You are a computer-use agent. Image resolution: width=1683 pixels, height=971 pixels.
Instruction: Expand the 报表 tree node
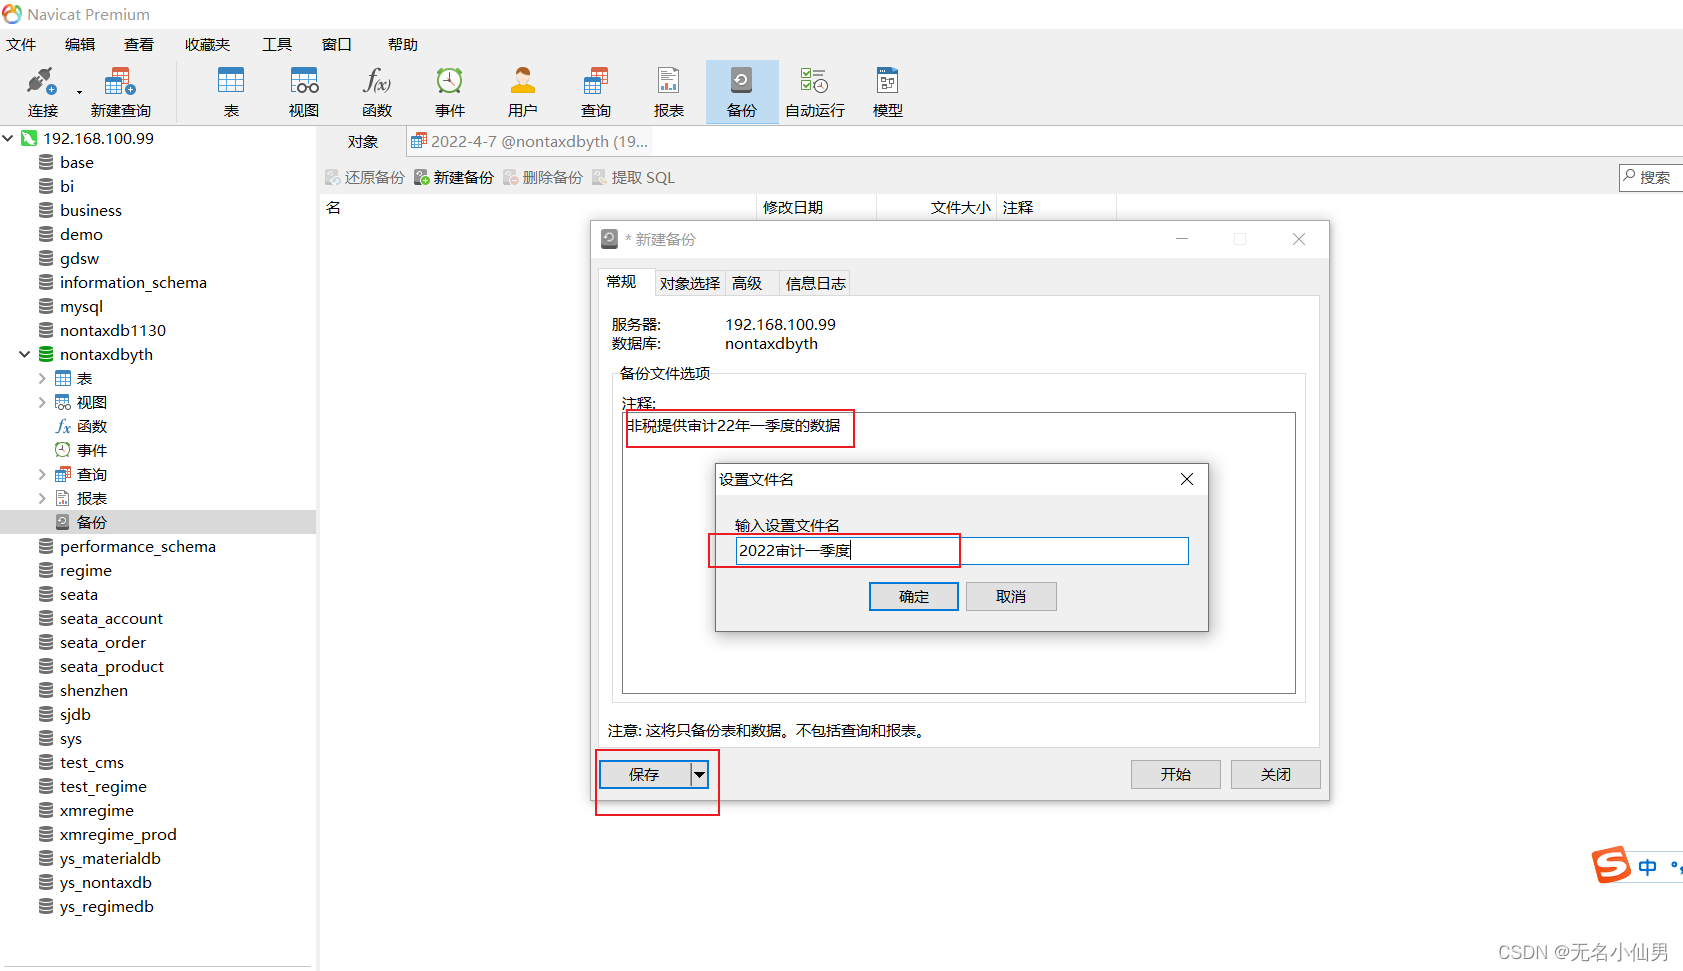click(42, 498)
